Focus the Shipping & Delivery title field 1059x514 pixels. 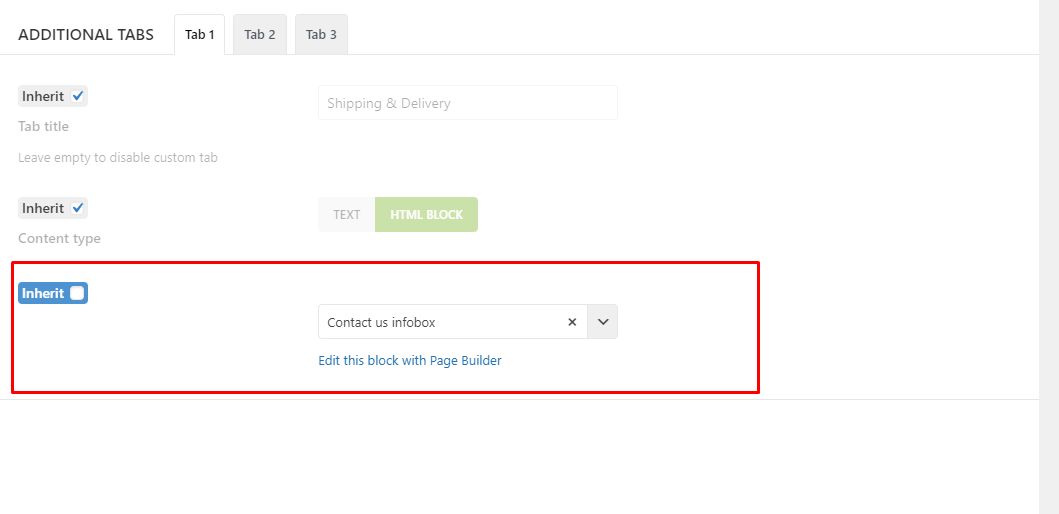[x=467, y=103]
